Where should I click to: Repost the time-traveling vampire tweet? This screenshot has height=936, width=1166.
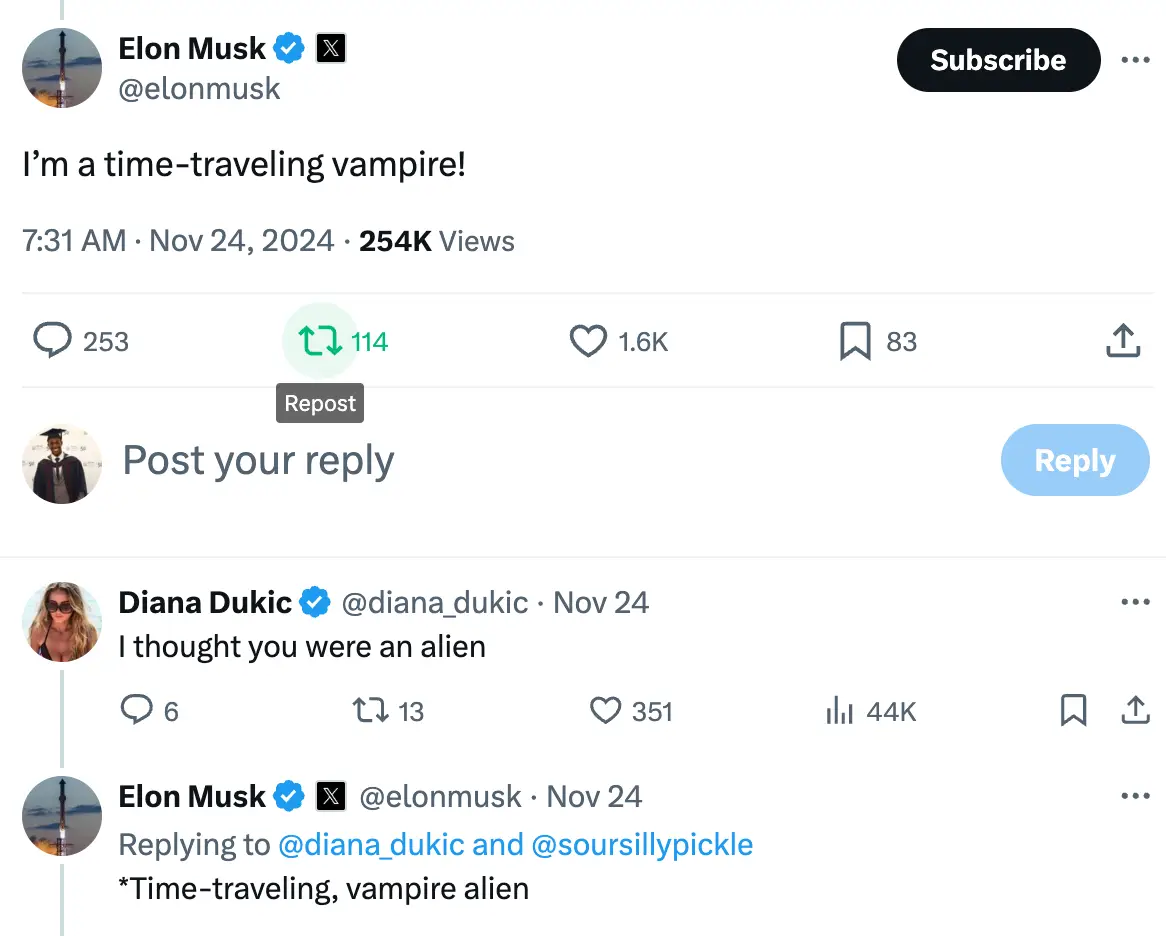pos(320,341)
